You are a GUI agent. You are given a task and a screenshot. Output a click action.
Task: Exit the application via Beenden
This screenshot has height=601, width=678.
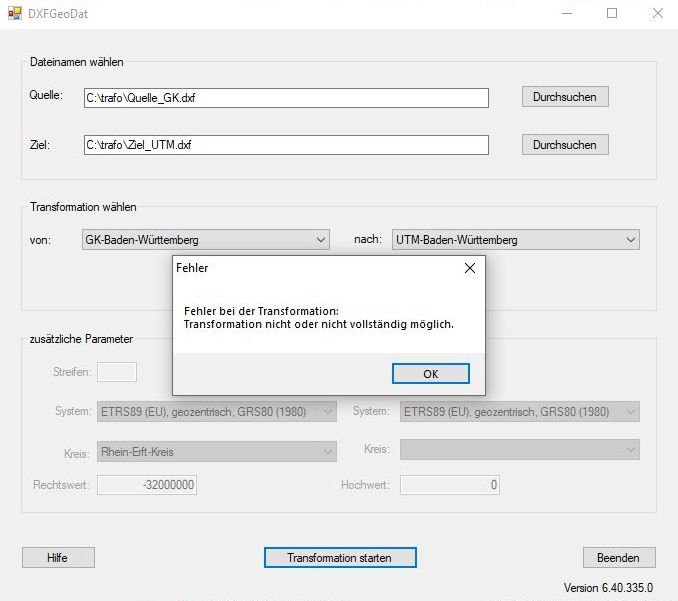click(619, 558)
